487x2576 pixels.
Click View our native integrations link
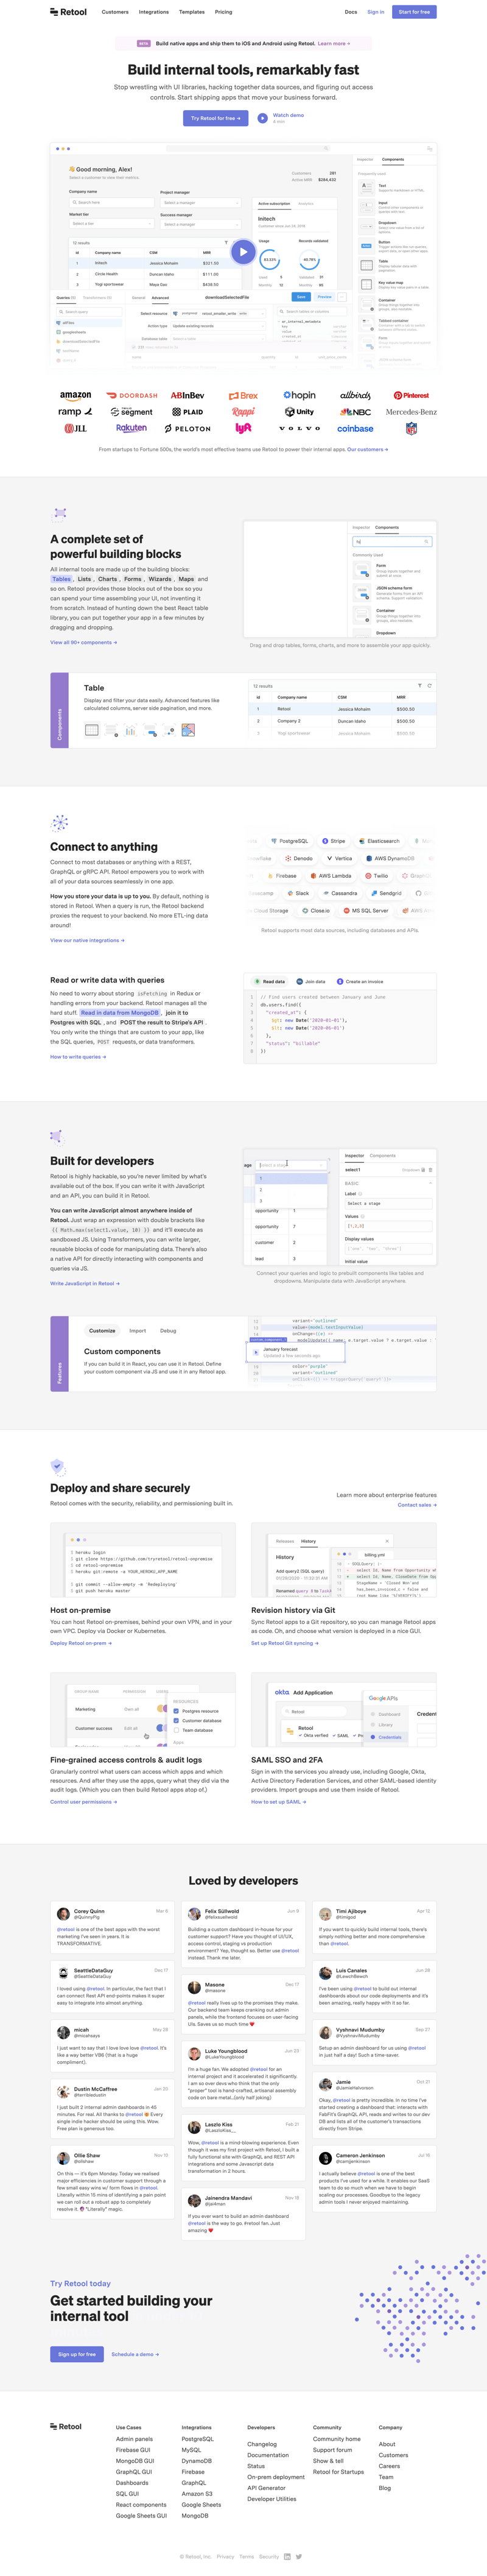click(87, 940)
